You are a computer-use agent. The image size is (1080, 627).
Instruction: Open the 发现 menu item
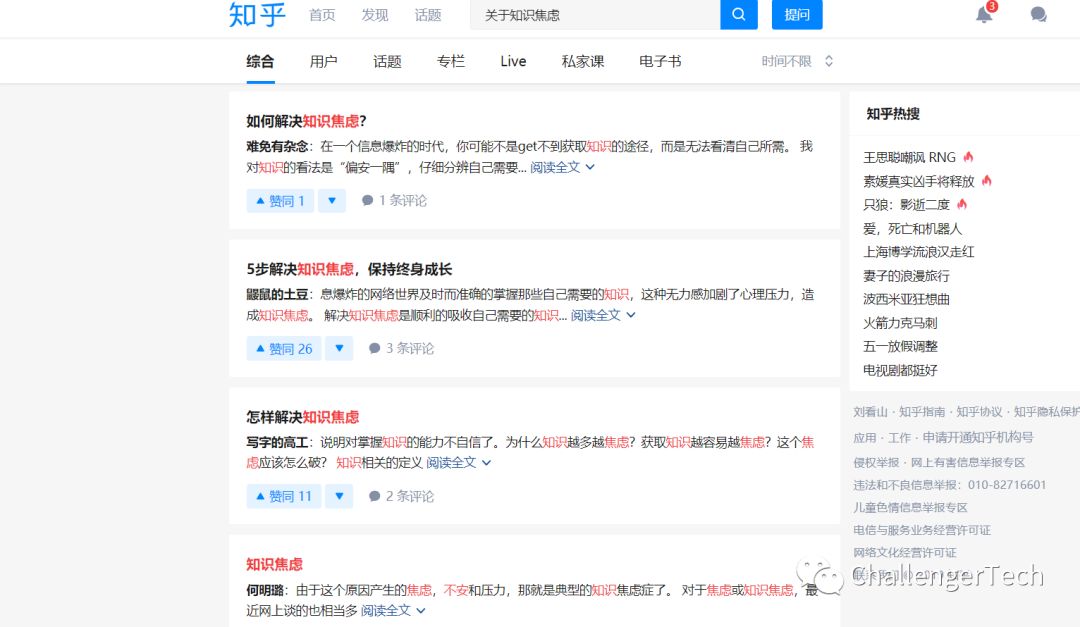[x=374, y=15]
